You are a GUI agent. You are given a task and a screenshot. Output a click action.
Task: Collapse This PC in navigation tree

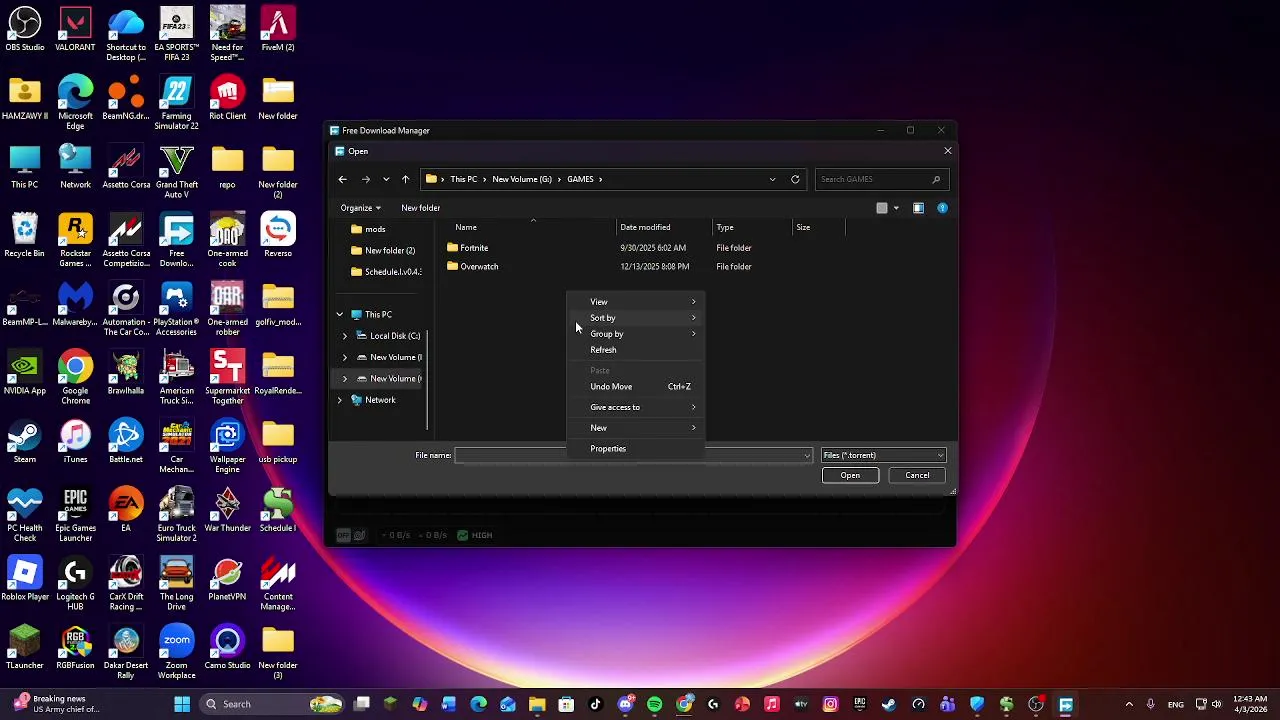[x=340, y=314]
